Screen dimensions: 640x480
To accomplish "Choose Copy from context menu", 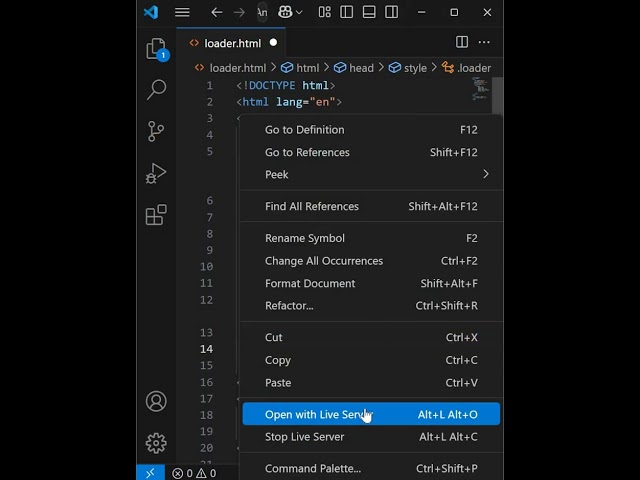I will [371, 360].
